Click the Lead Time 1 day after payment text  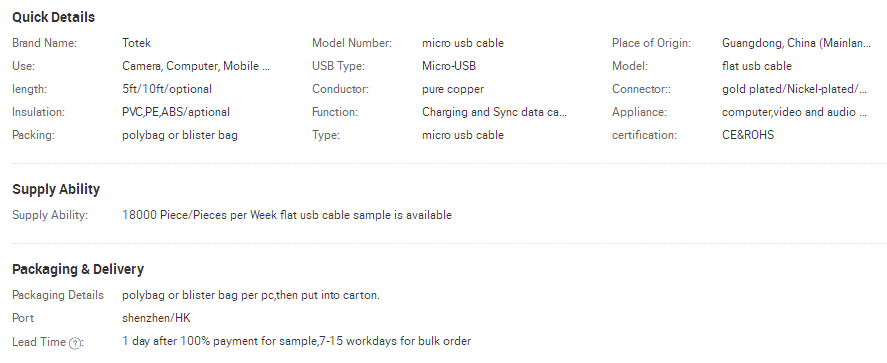click(x=296, y=341)
